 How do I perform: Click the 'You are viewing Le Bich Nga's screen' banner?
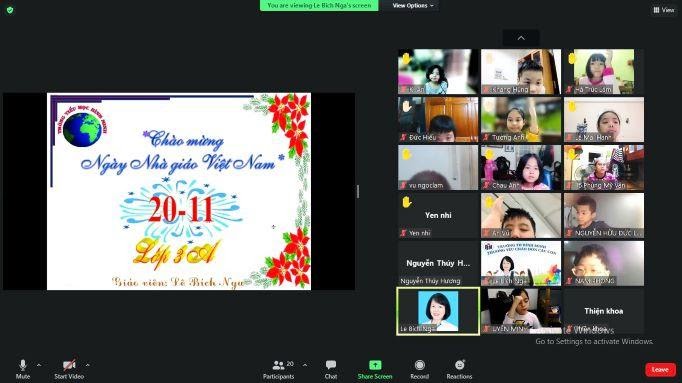click(319, 5)
